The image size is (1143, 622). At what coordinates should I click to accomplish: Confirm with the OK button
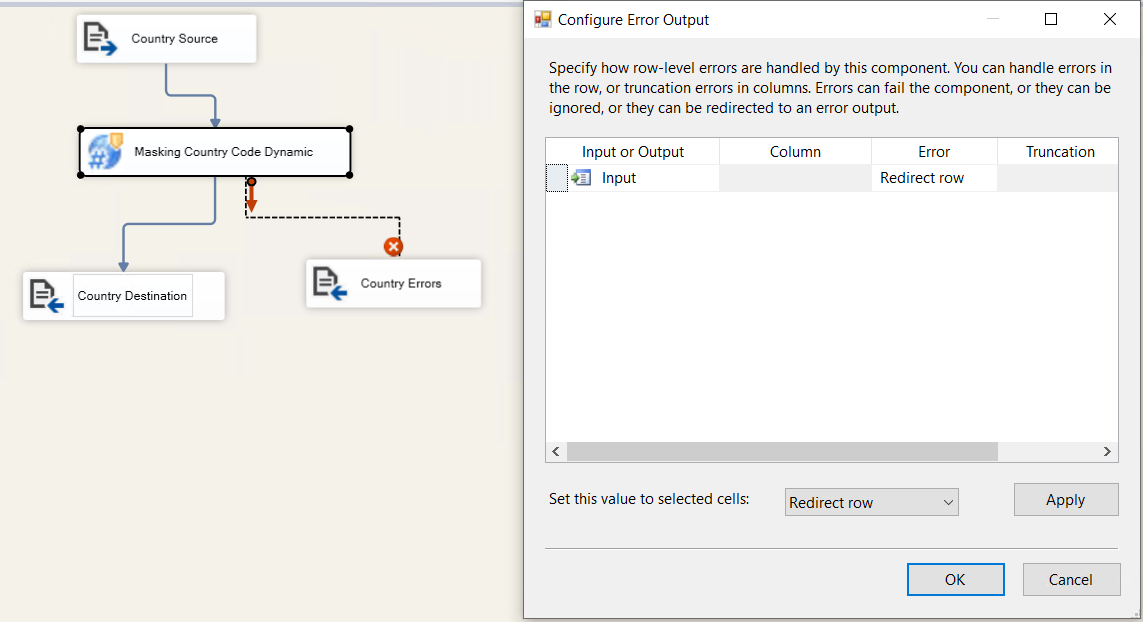coord(955,579)
